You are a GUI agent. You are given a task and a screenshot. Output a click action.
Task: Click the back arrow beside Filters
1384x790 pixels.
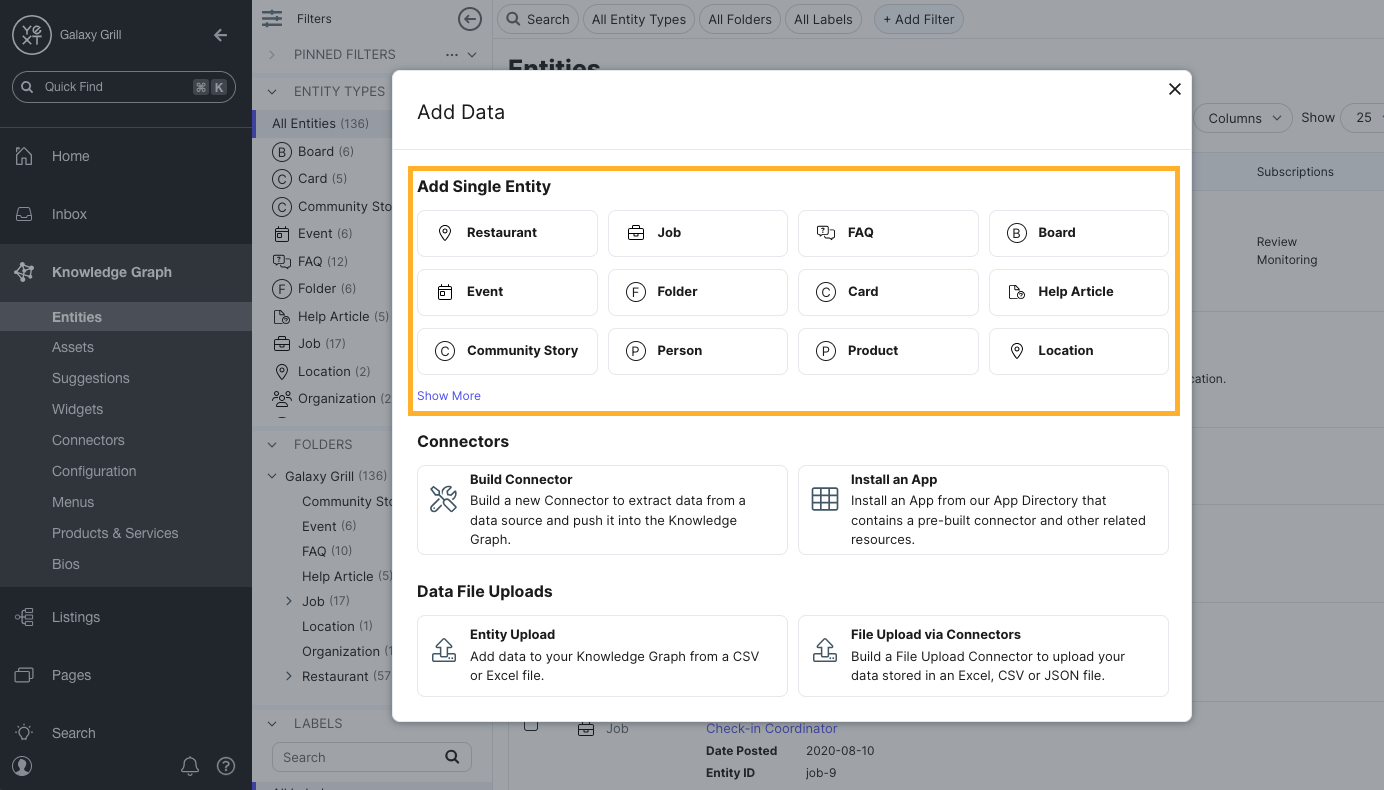(x=469, y=18)
